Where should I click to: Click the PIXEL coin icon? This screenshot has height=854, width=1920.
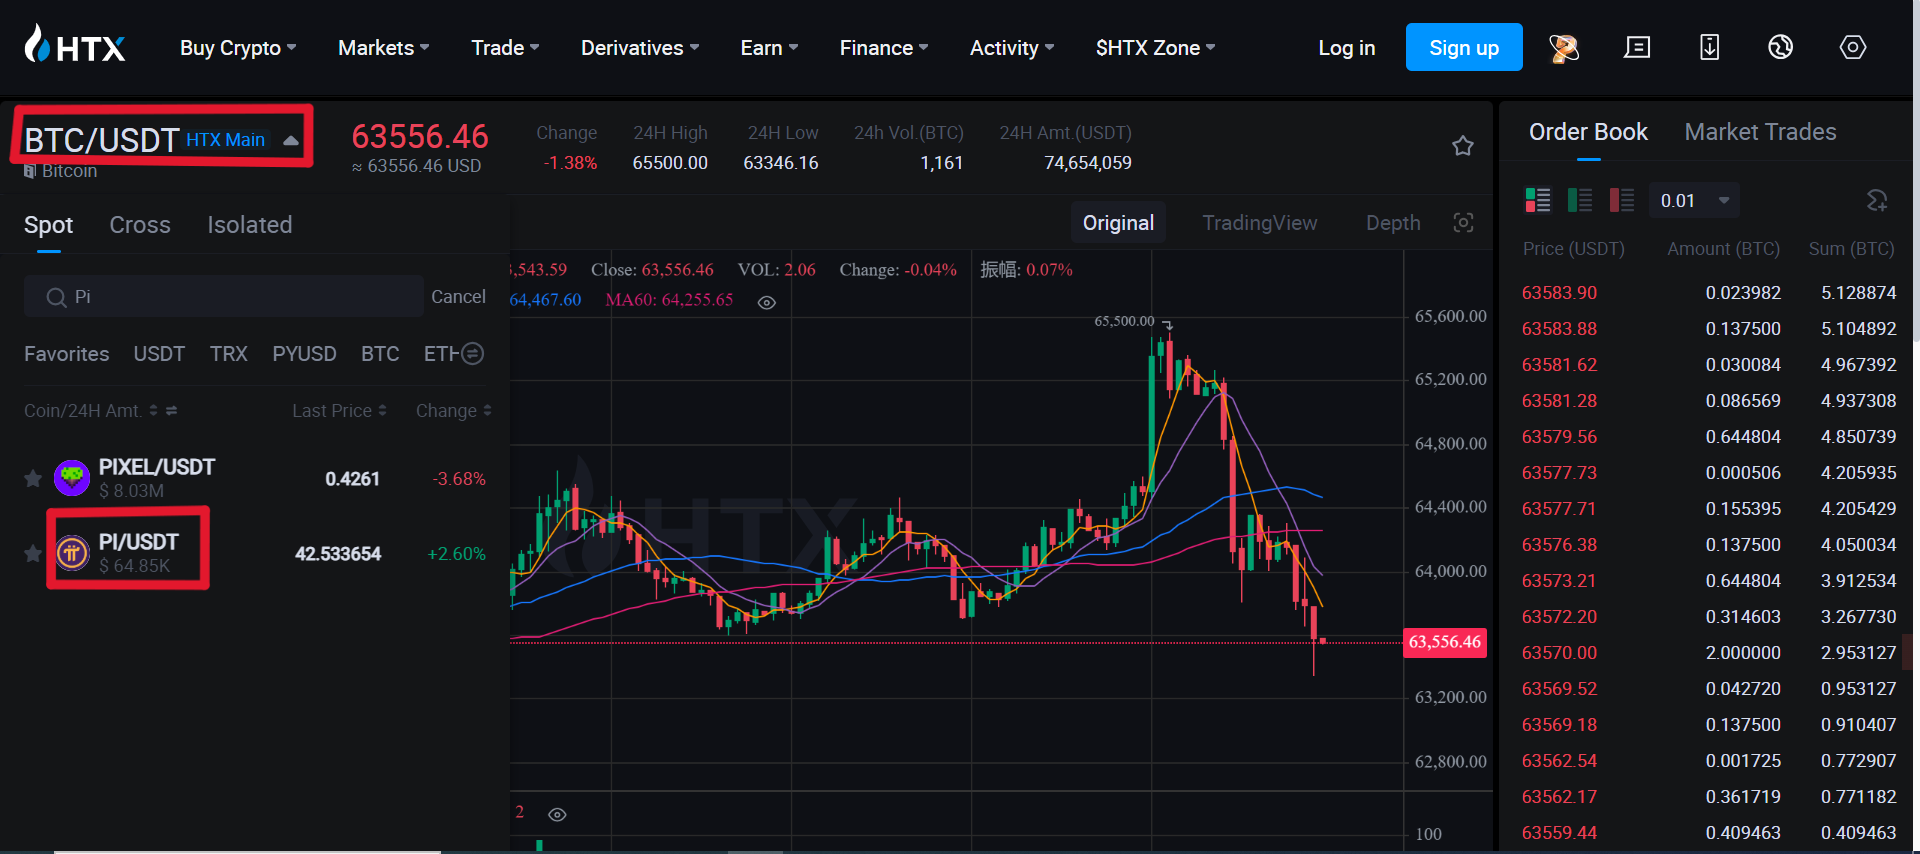click(72, 478)
